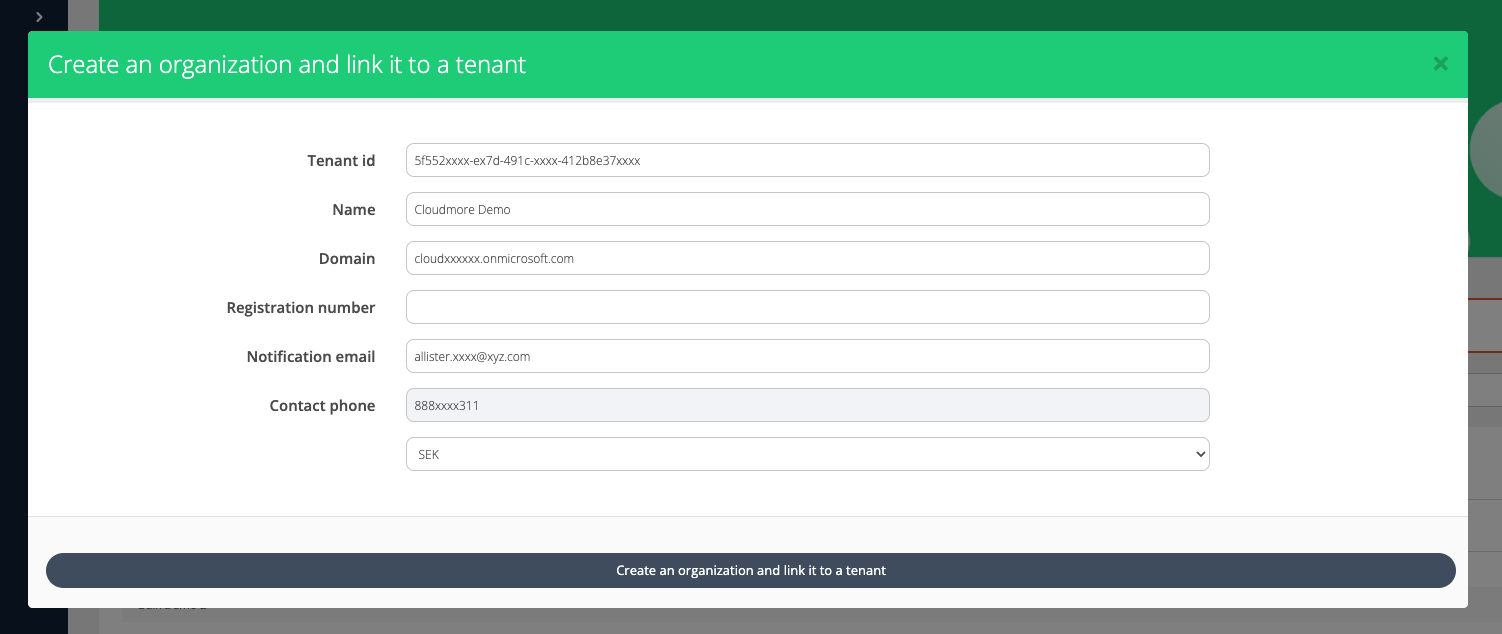Click the Tenant id label
This screenshot has height=634, width=1502.
point(341,160)
